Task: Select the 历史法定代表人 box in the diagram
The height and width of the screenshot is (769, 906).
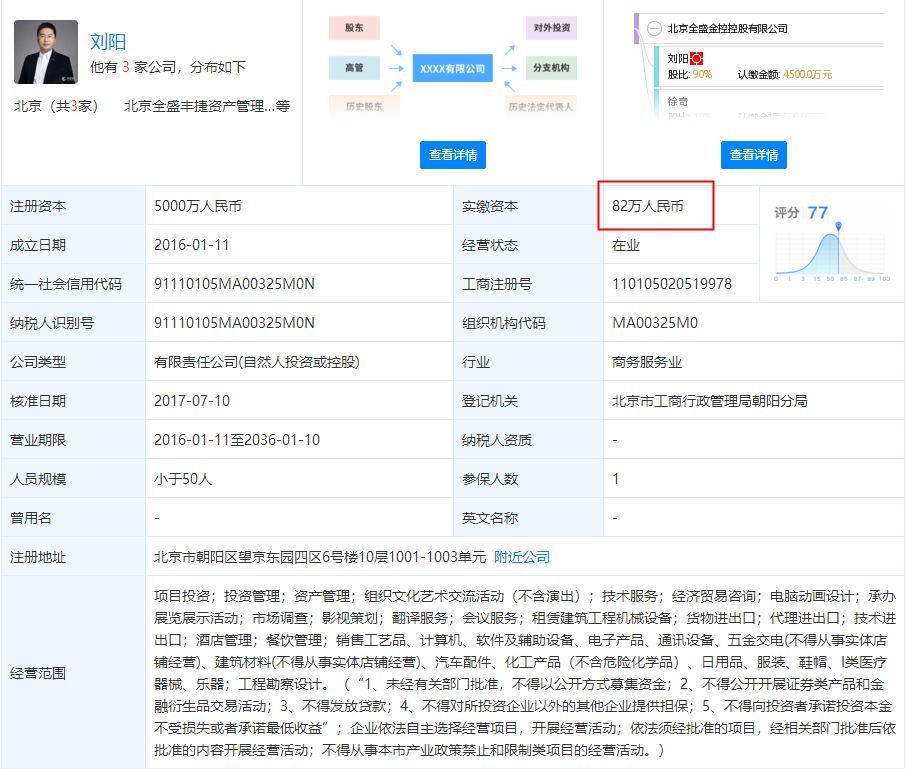Action: click(x=540, y=106)
